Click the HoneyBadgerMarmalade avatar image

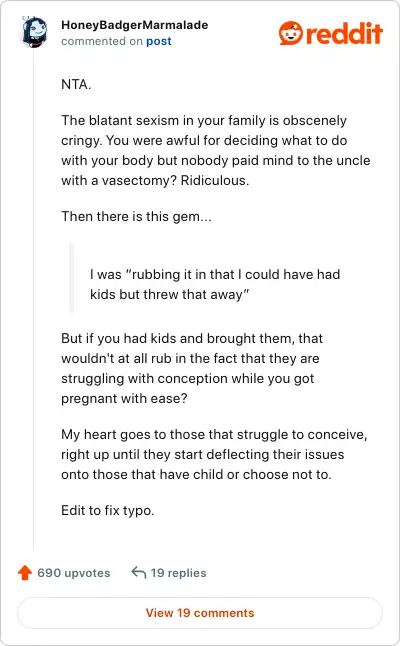click(x=33, y=33)
